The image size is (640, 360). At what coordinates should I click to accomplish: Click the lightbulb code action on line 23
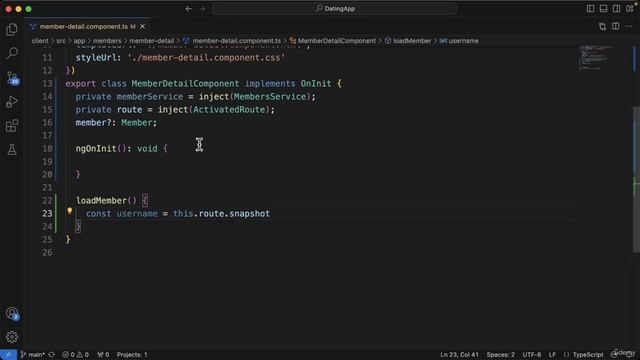(69, 211)
